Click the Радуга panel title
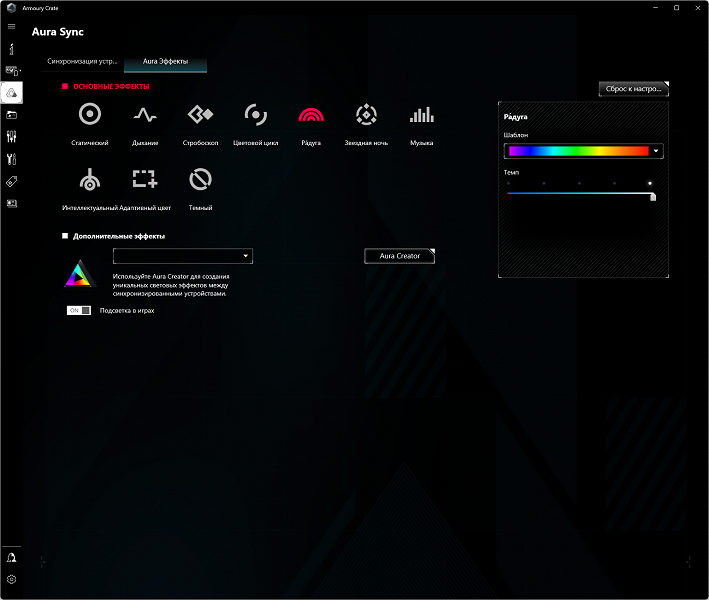 515,117
